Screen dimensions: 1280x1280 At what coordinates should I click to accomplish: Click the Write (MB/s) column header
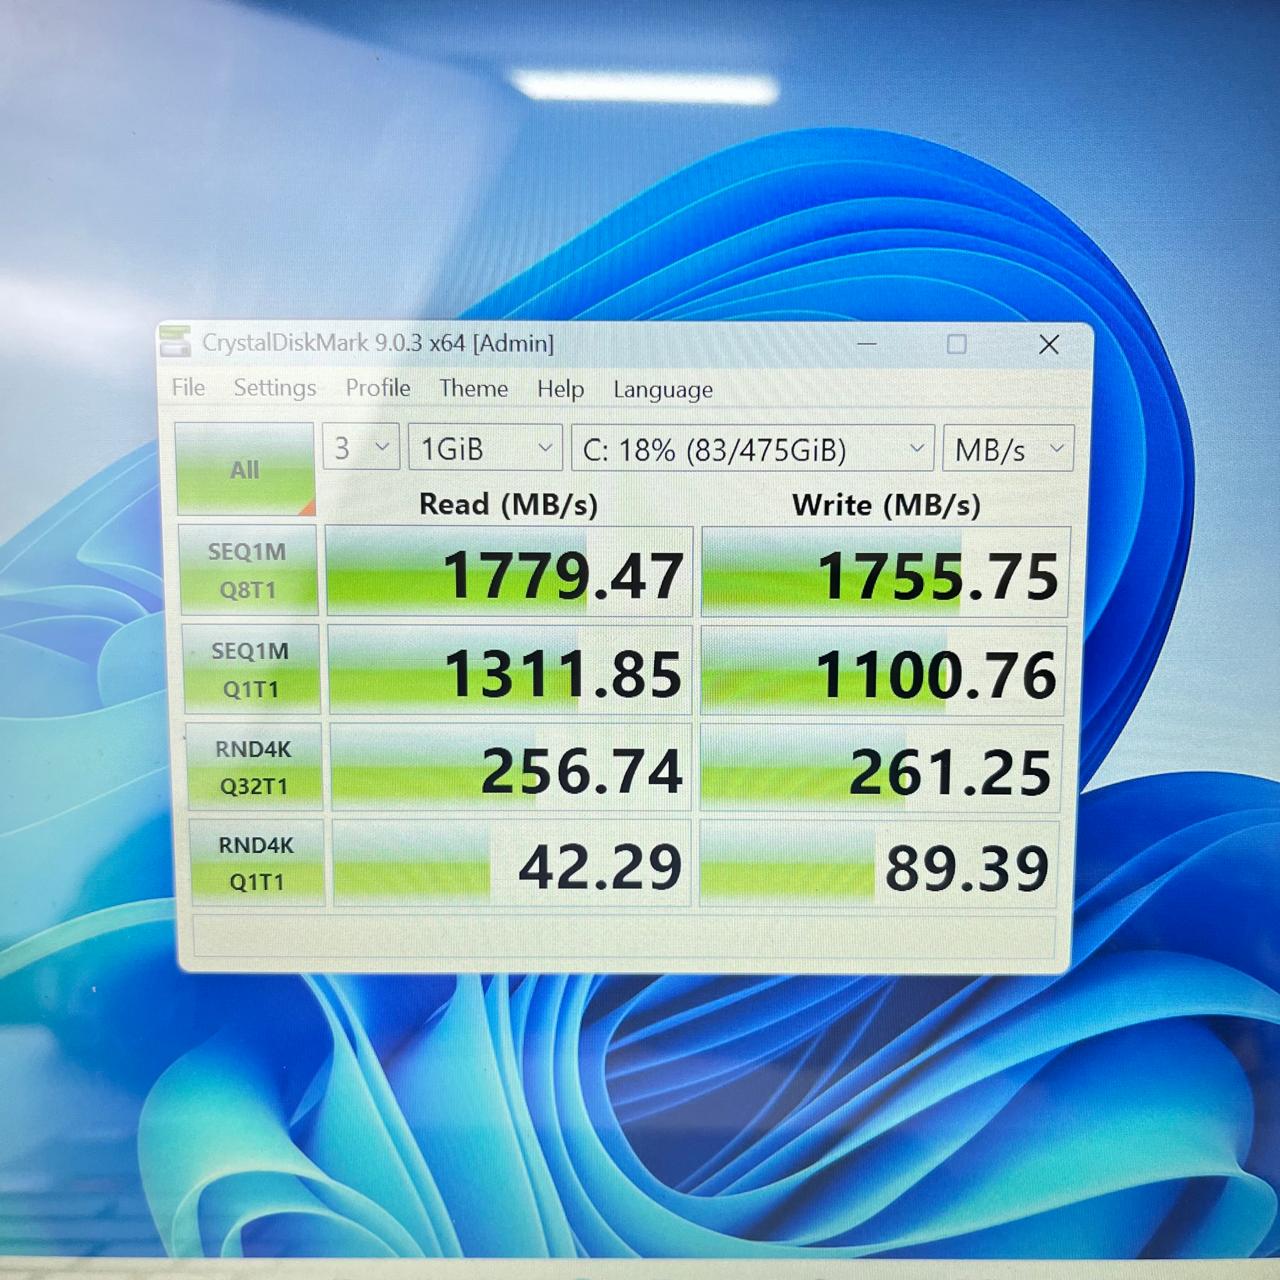click(x=886, y=505)
